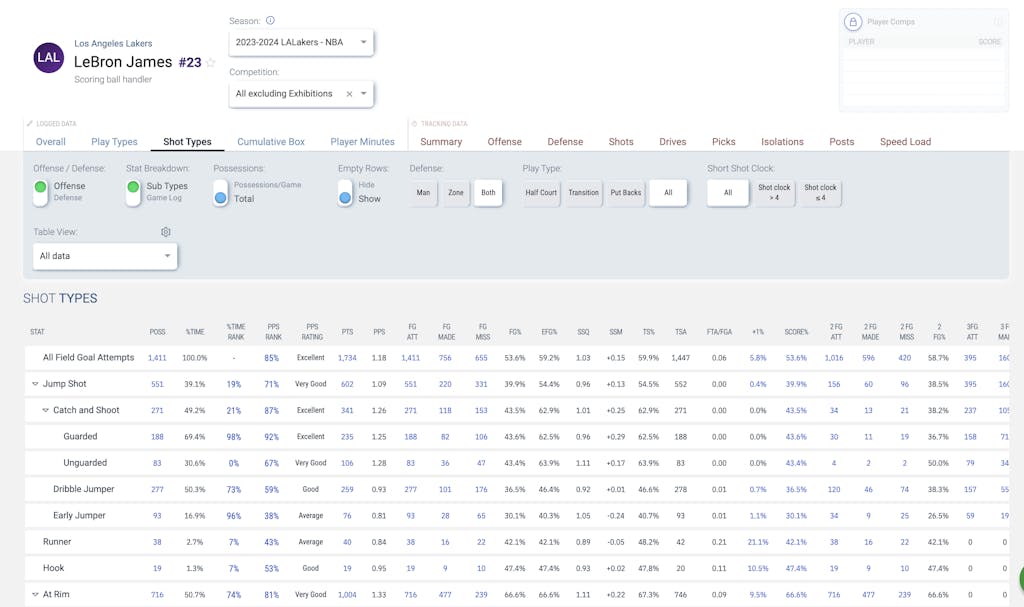Screen dimensions: 1024x607
Task: Click PTS value 1,734 in All Field Goal Attempts
Action: coord(347,358)
